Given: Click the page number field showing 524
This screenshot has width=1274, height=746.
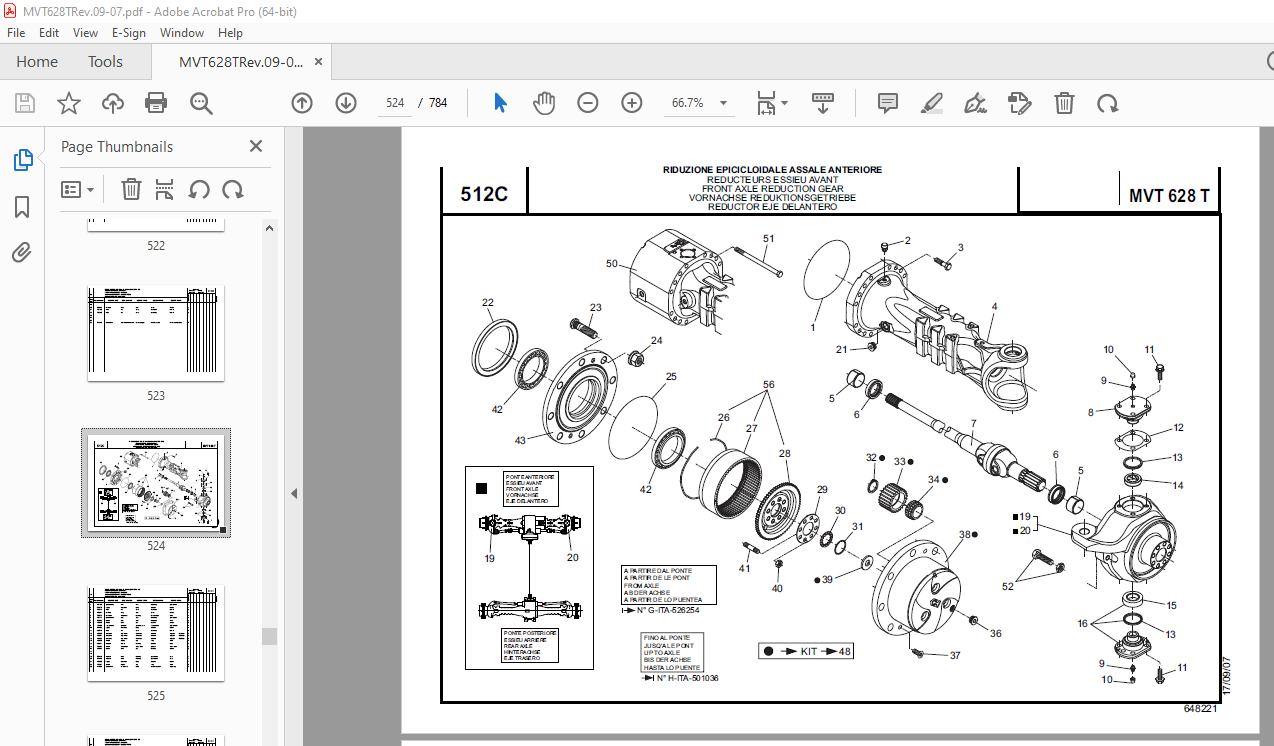Looking at the screenshot, I should (393, 103).
